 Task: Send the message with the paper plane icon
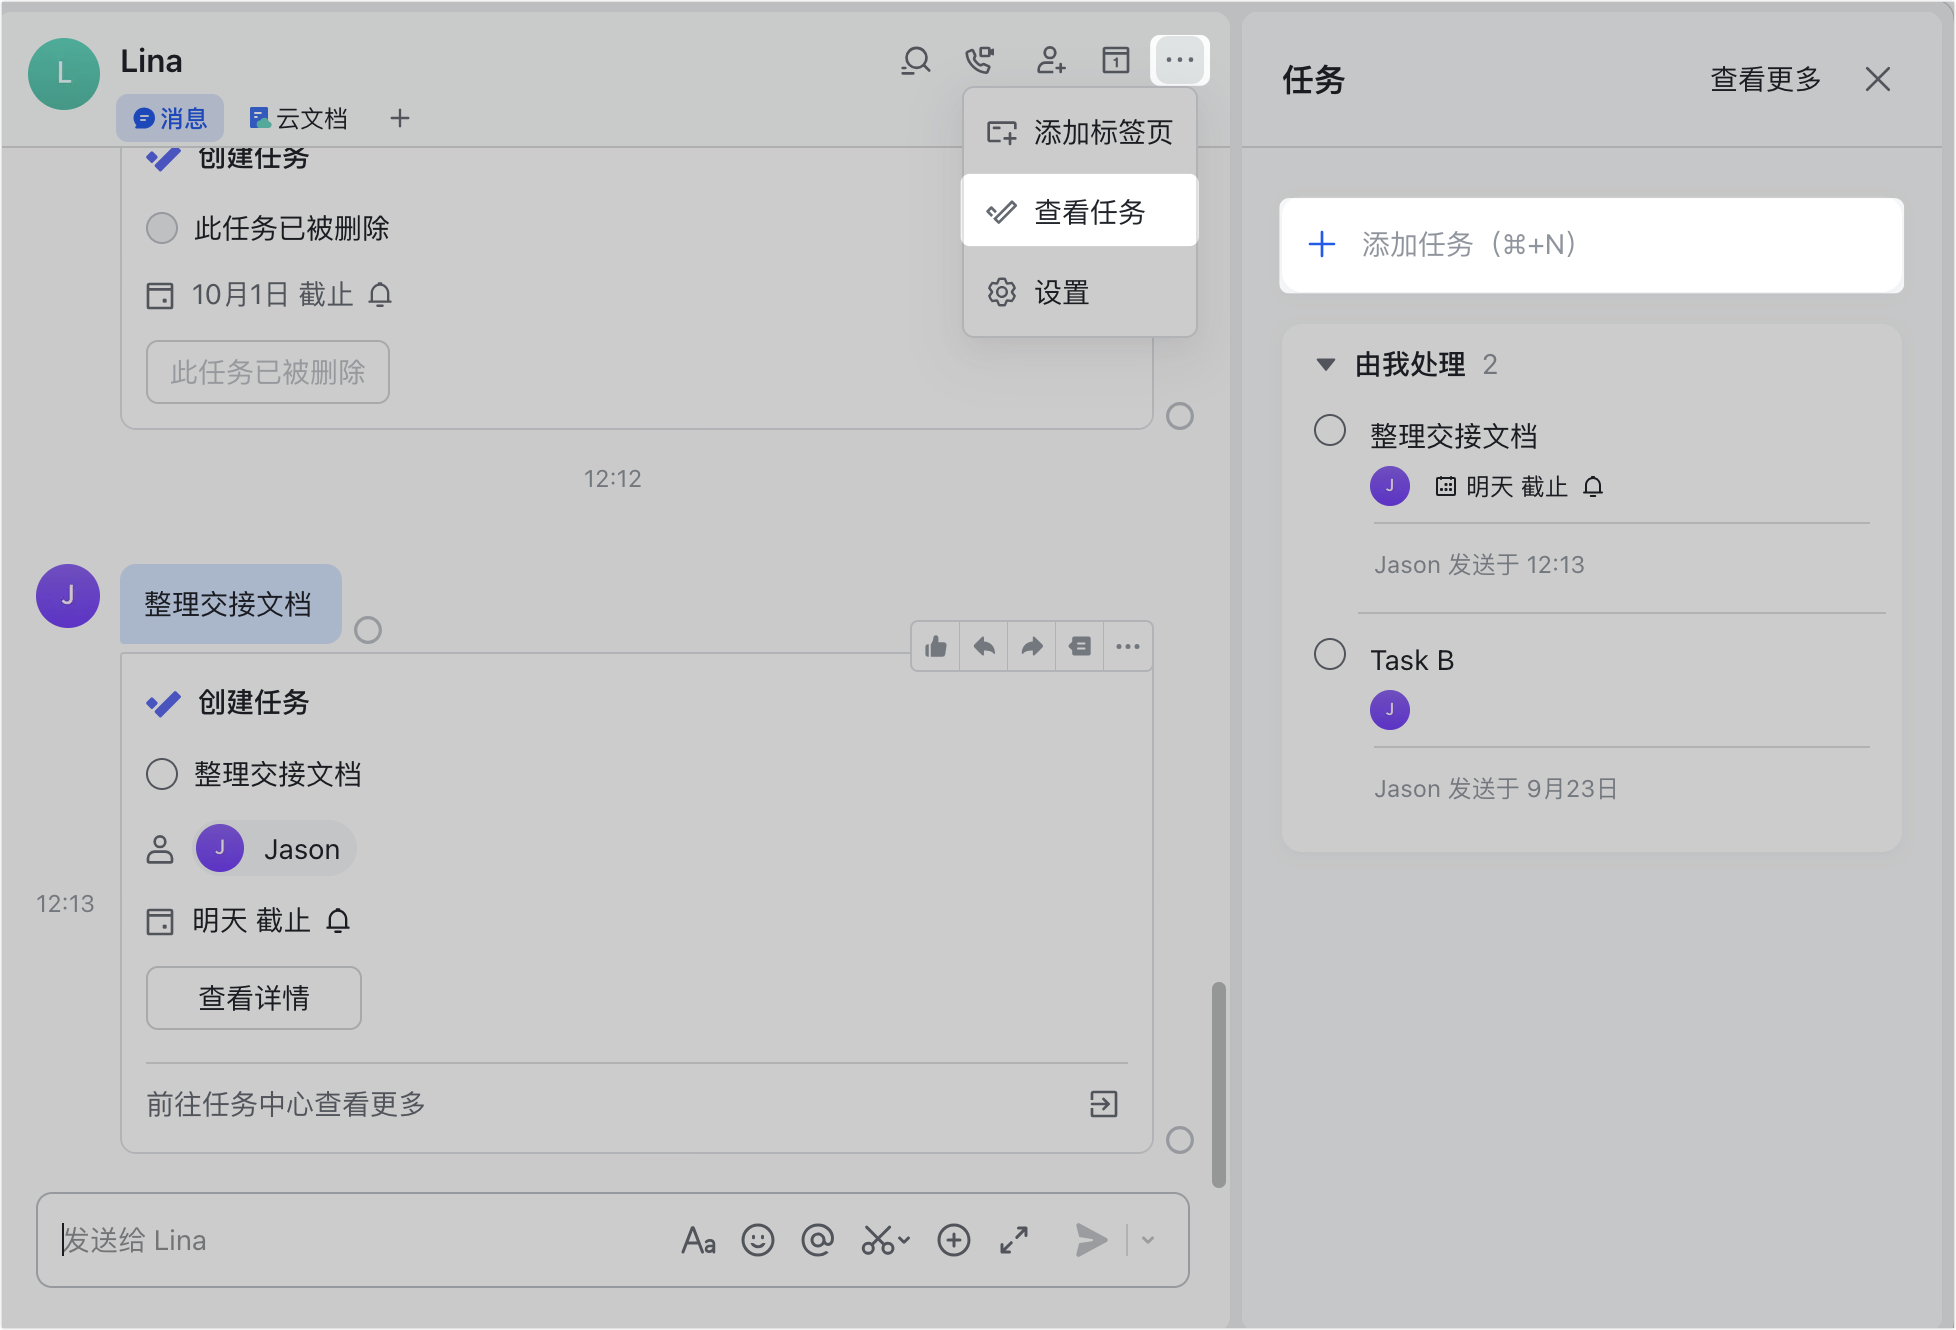1091,1241
